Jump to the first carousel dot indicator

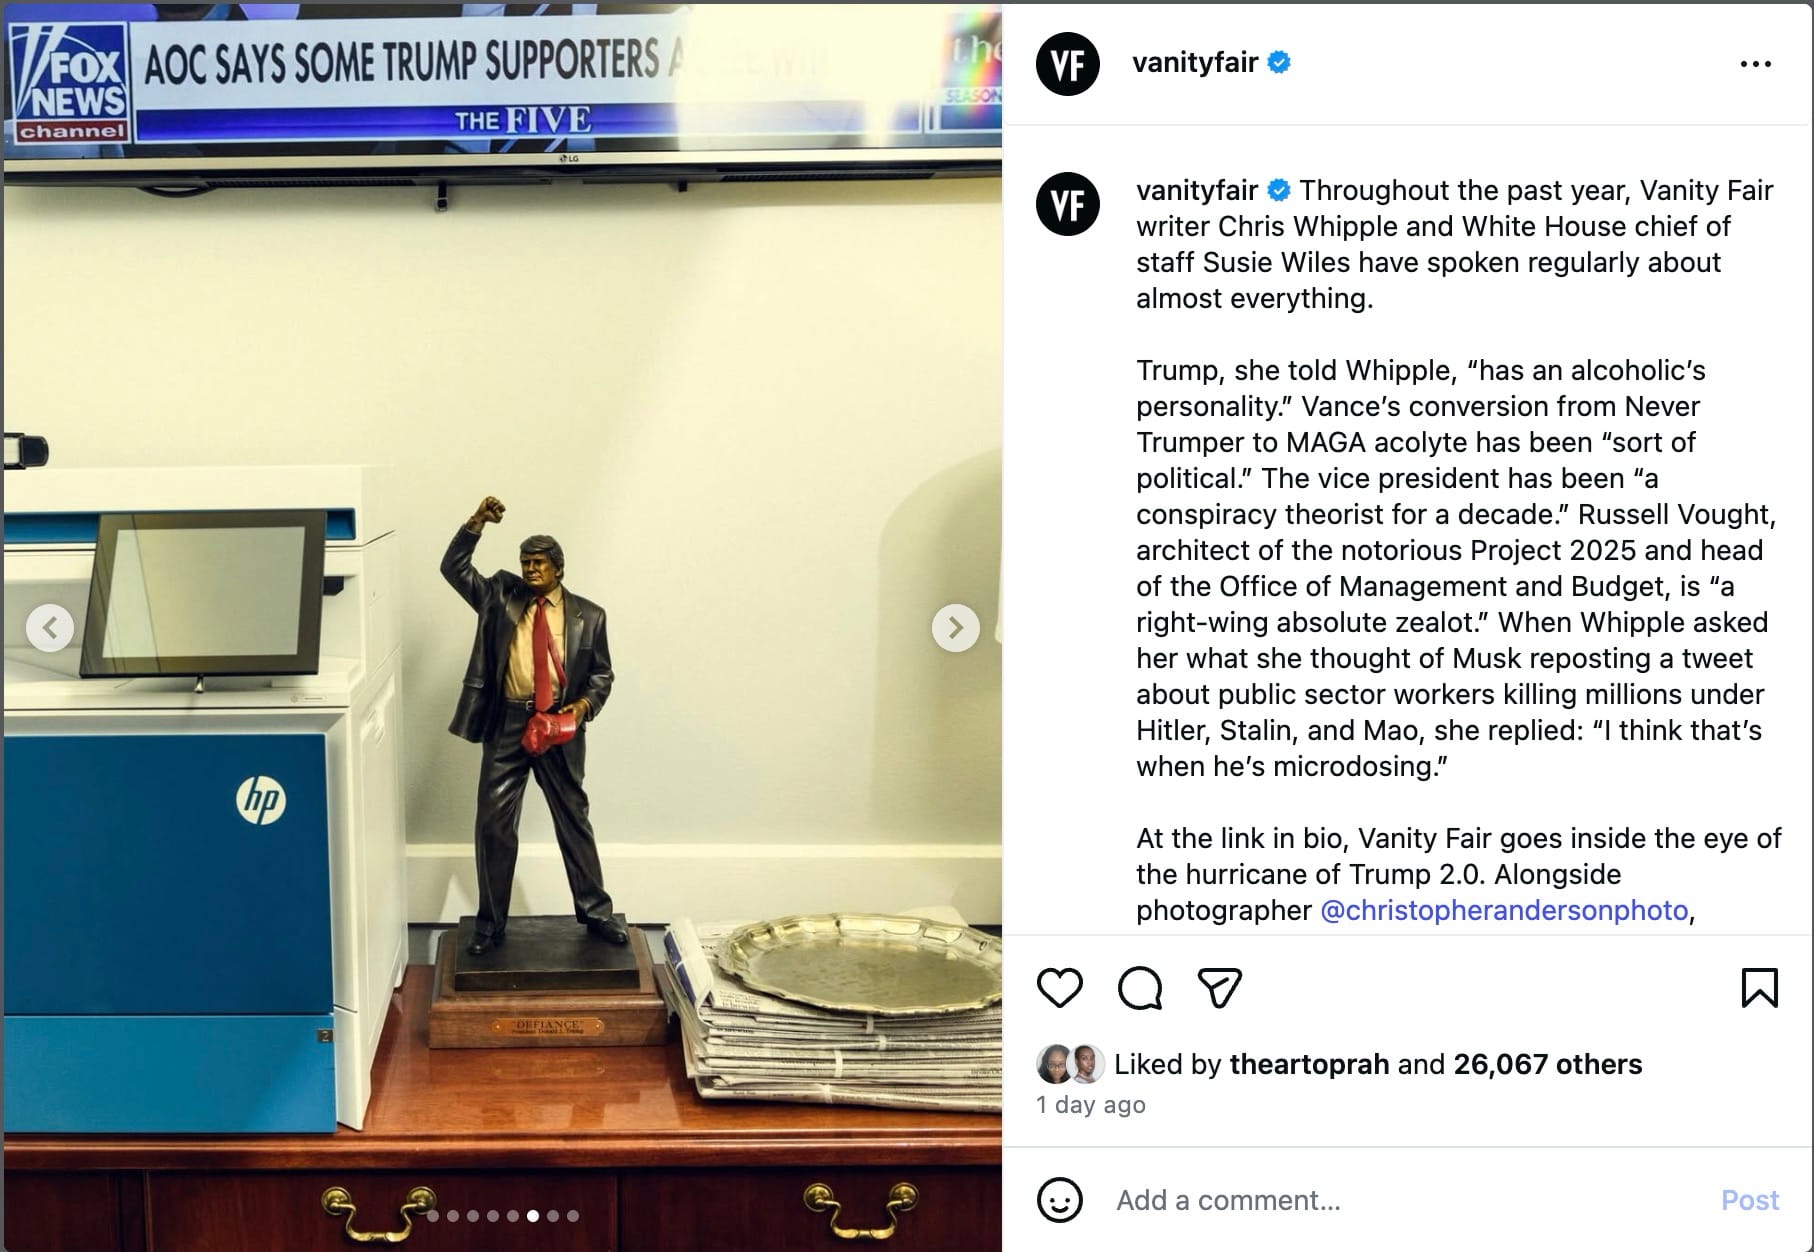click(433, 1216)
